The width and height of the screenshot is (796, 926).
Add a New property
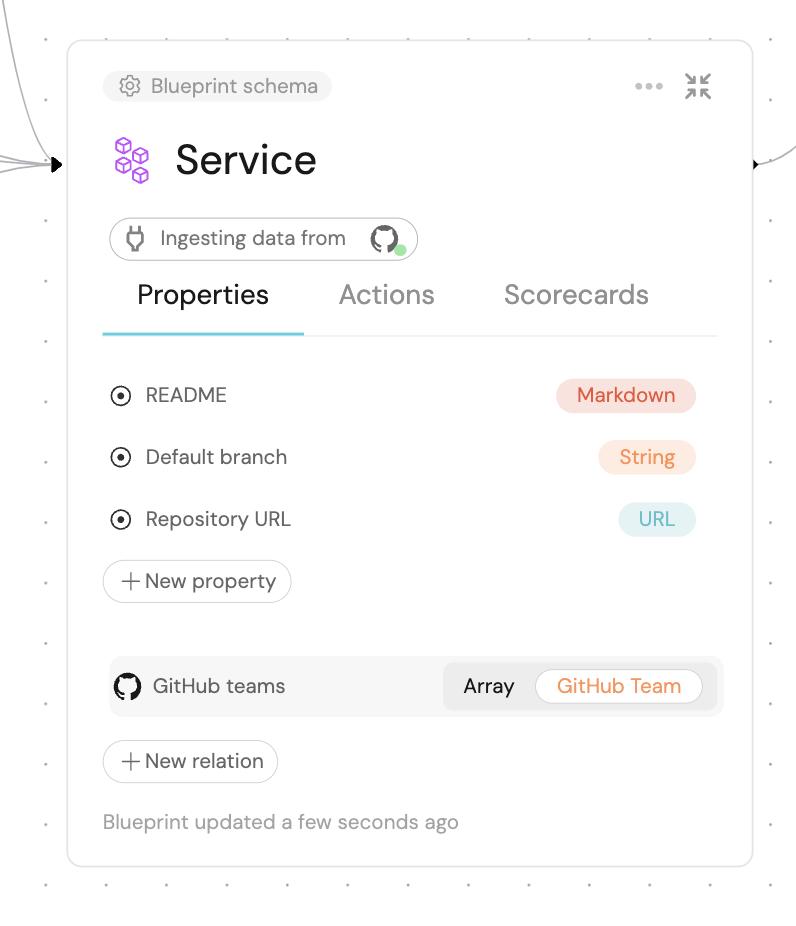pyautogui.click(x=197, y=582)
